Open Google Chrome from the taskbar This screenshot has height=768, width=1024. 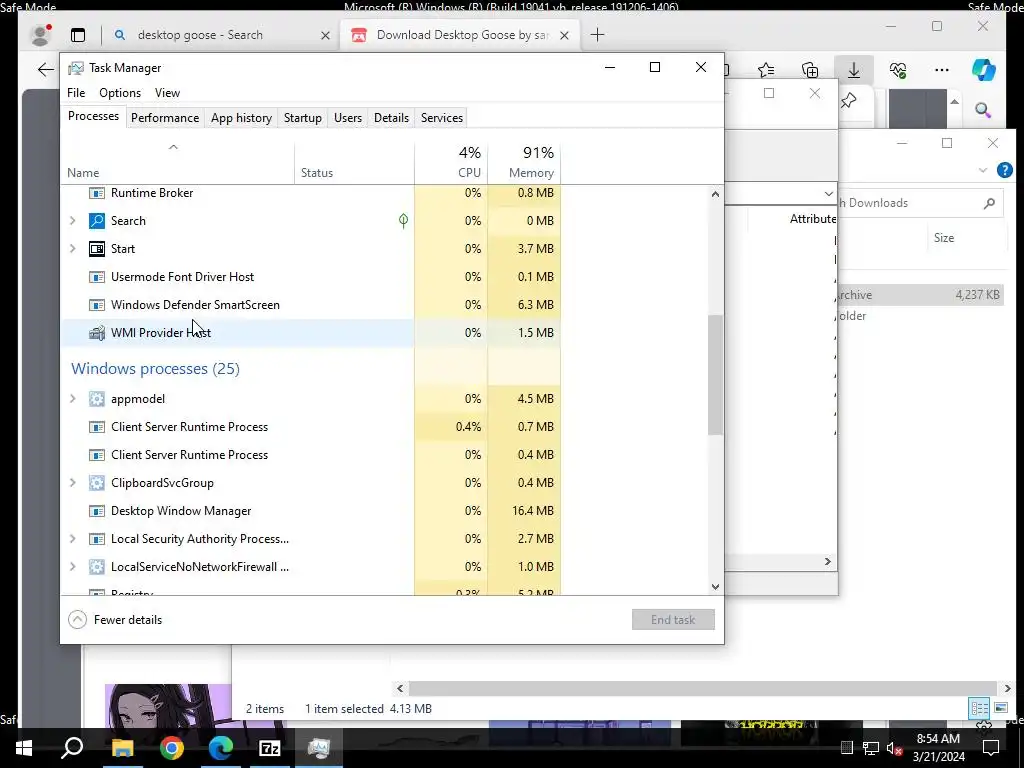pyautogui.click(x=172, y=748)
